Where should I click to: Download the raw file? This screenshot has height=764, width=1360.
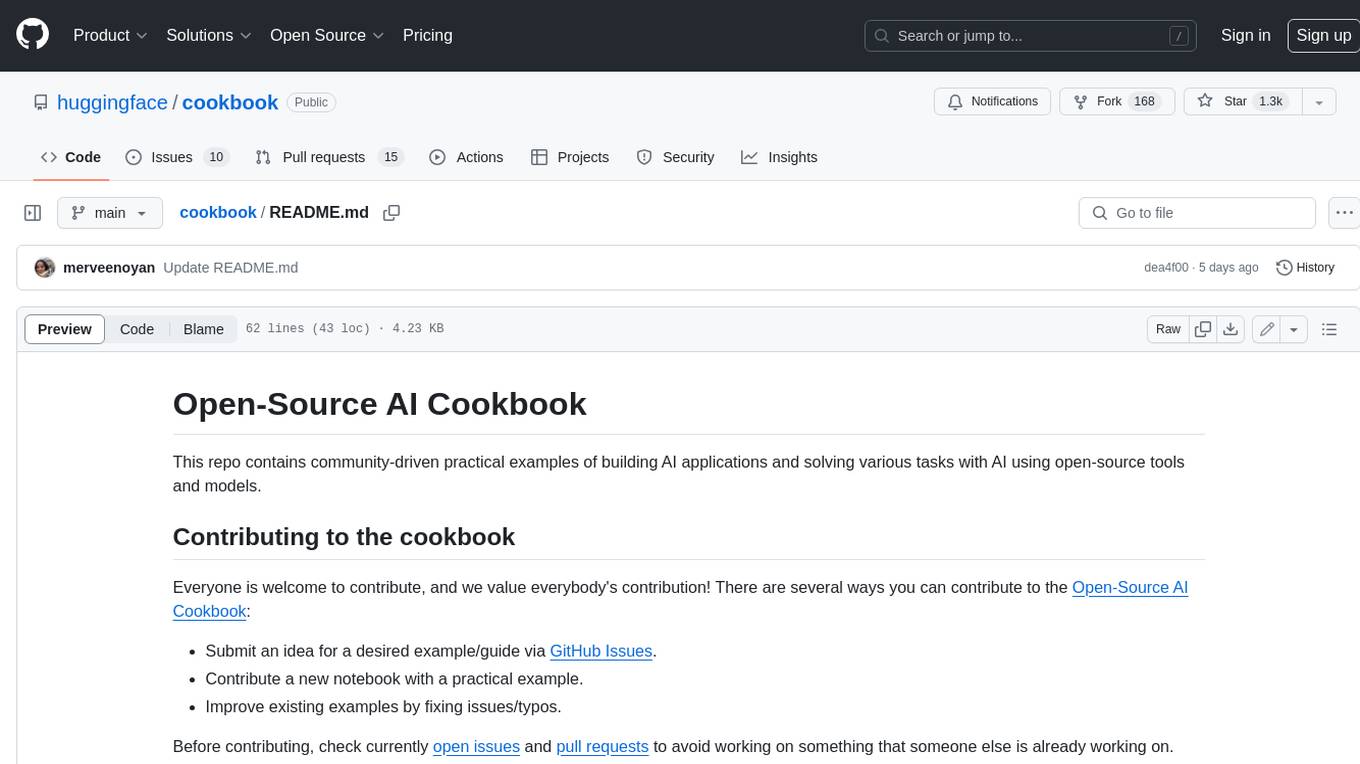click(1231, 329)
